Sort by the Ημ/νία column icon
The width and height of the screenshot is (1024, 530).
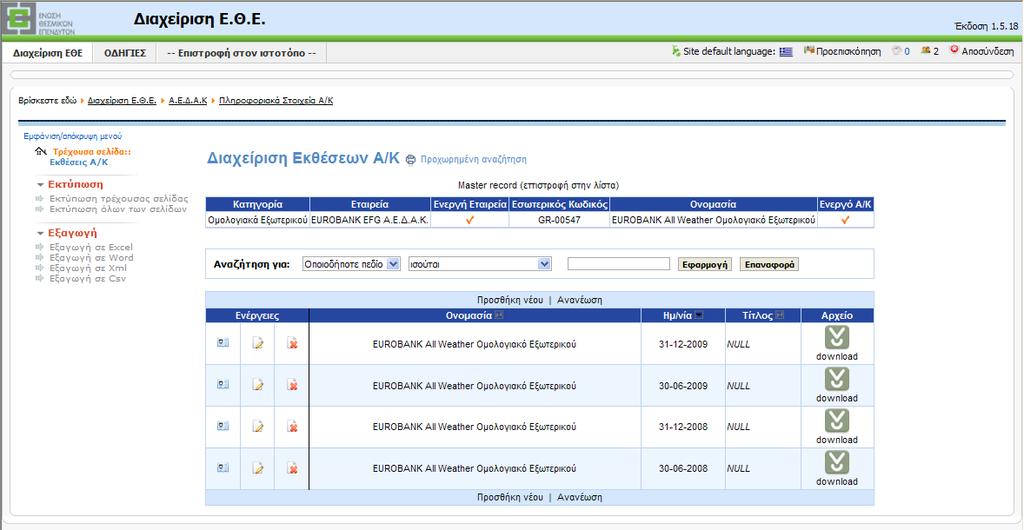coord(699,316)
